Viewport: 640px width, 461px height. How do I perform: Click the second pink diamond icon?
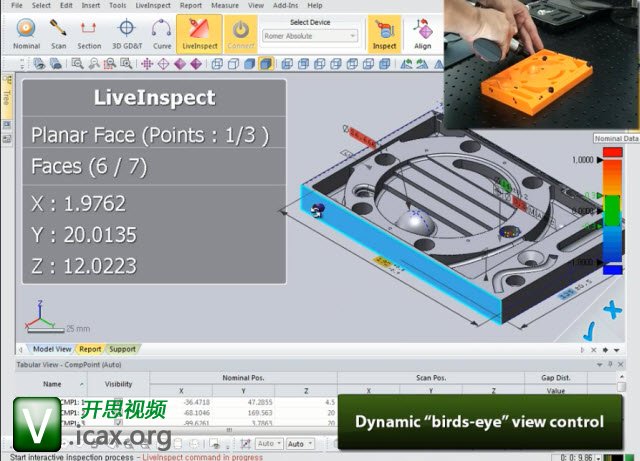point(196,64)
